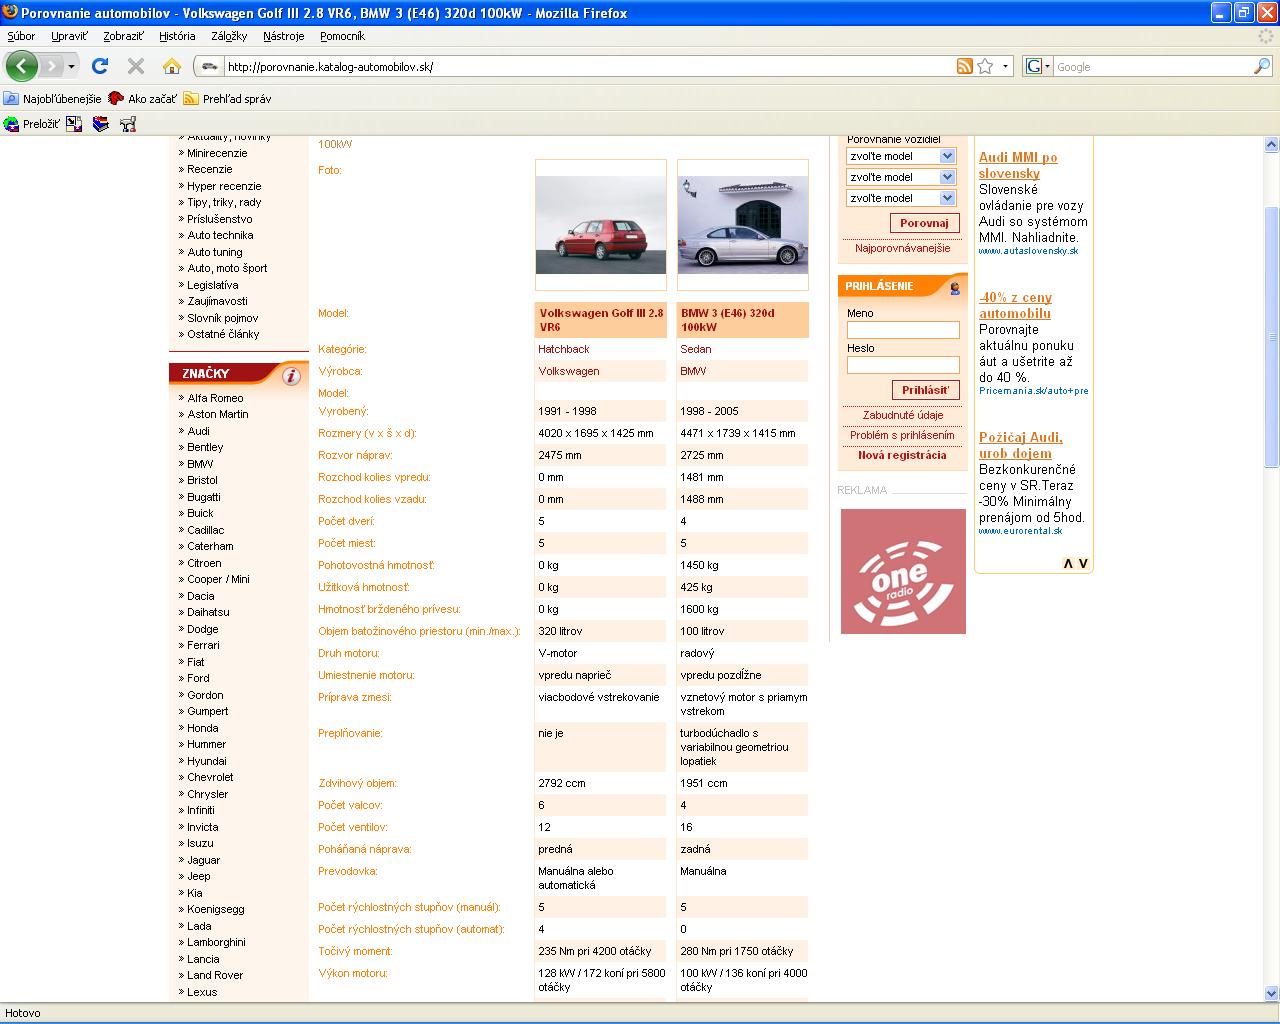This screenshot has width=1280, height=1024.
Task: Open the 'Požičaj Audi, urob dojem' ad link
Action: (1021, 445)
